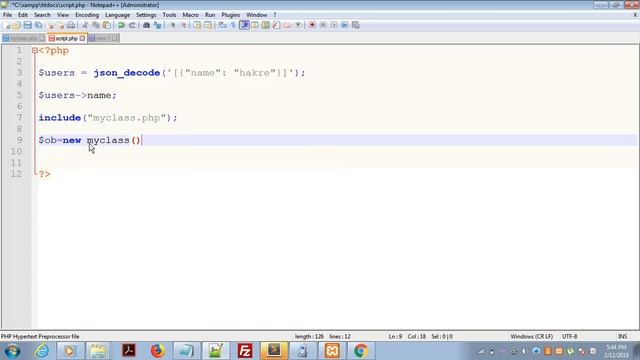
Task: Toggle show all characters icon
Action: [233, 25]
